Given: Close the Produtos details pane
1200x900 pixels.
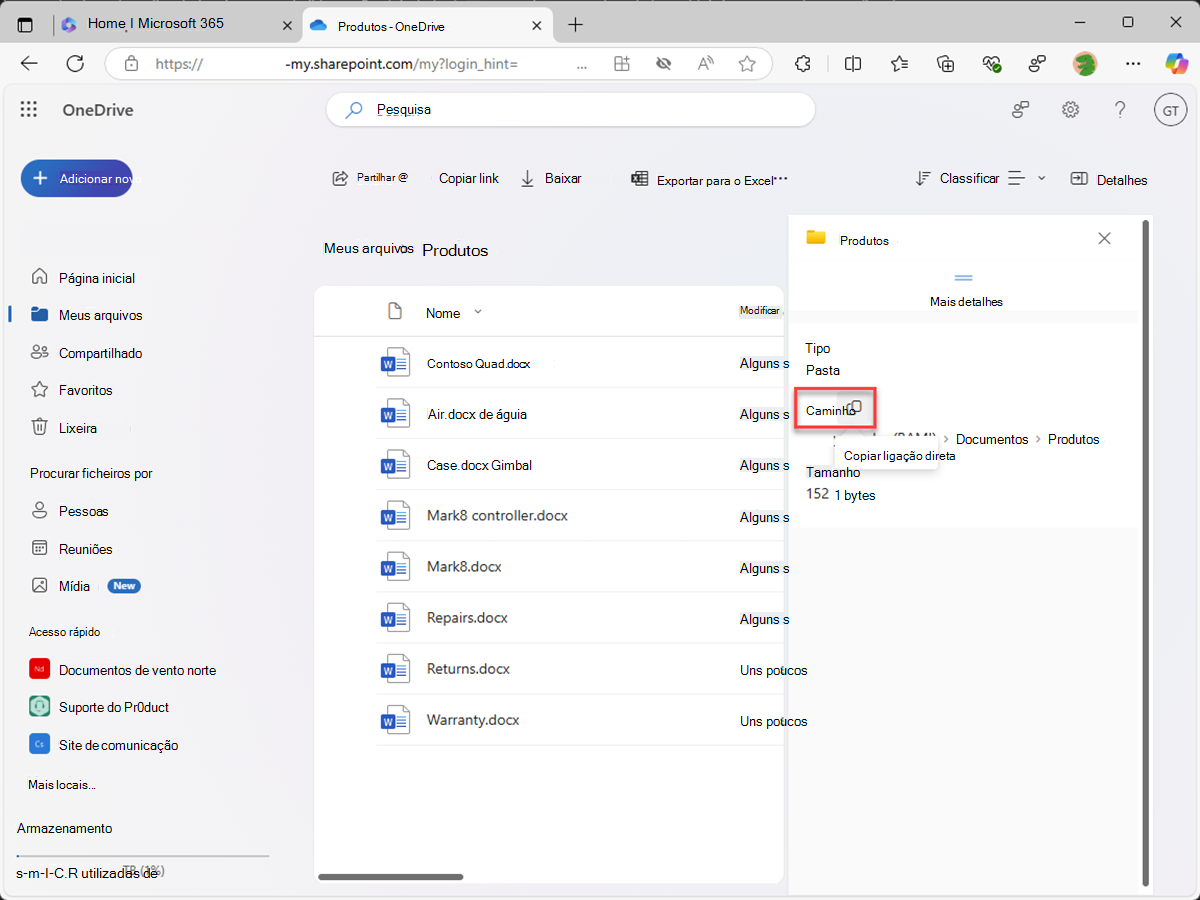Looking at the screenshot, I should click(x=1104, y=238).
